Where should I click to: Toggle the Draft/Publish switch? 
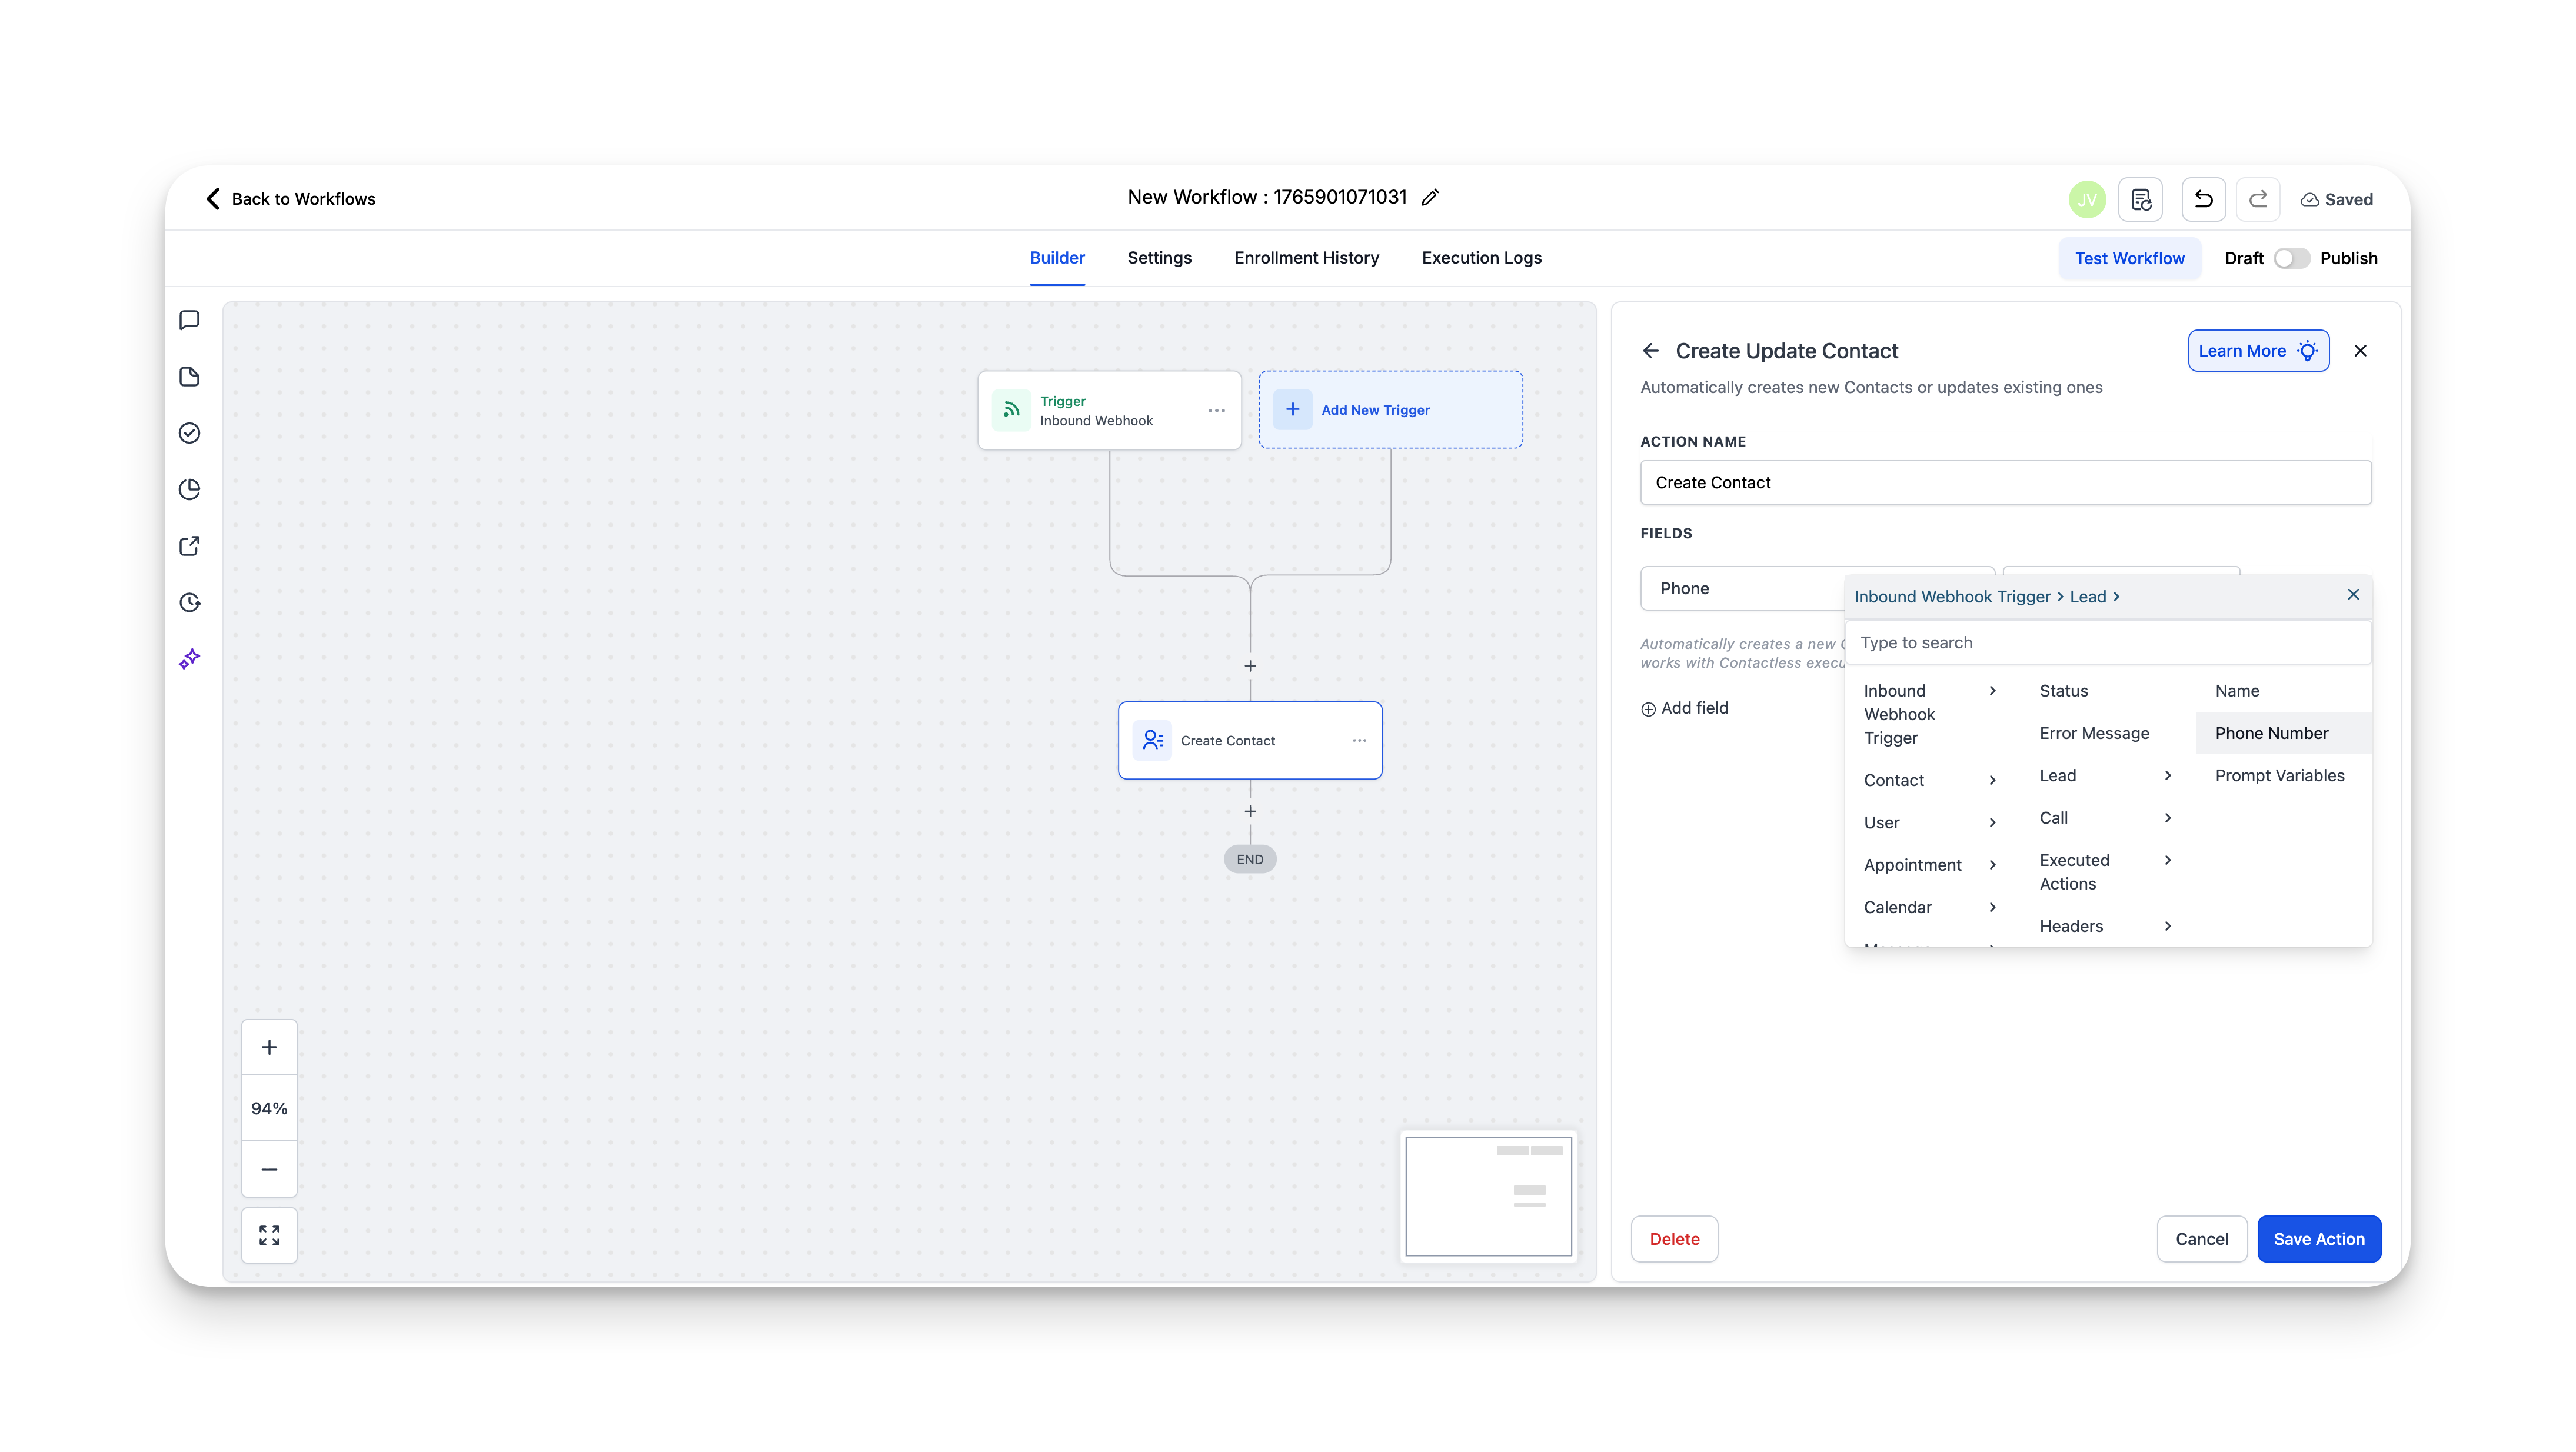[2291, 258]
